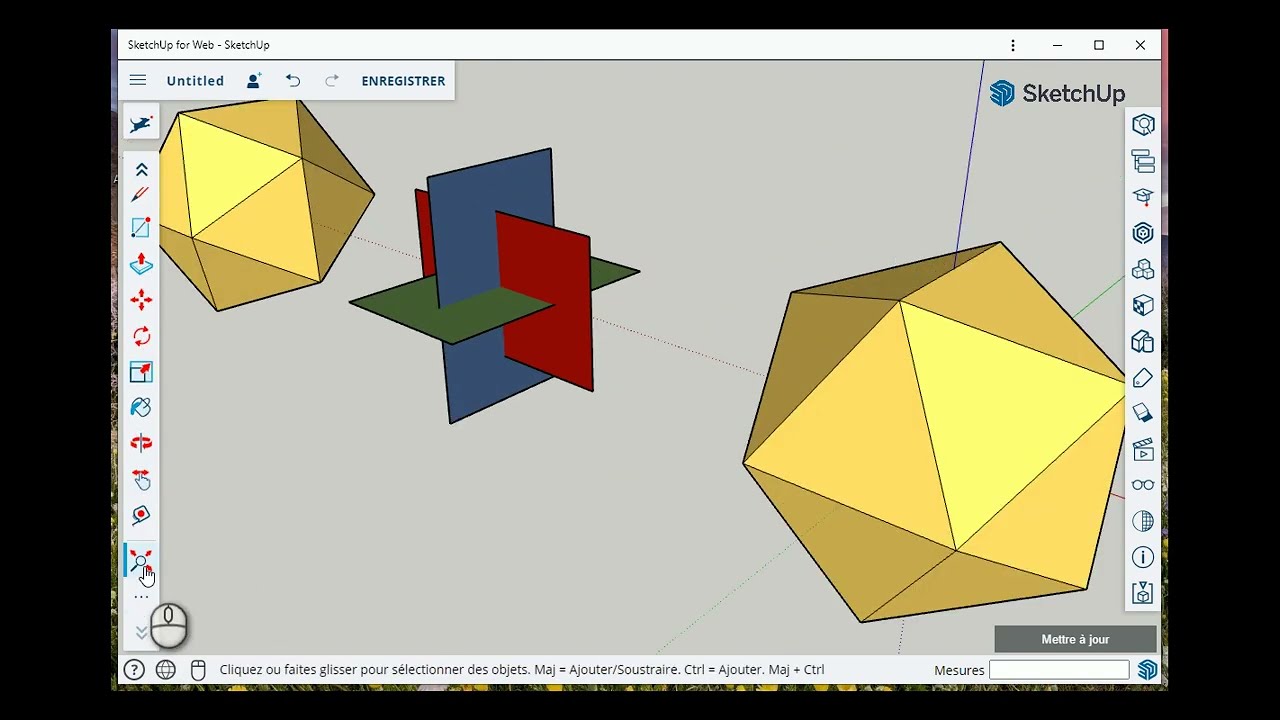This screenshot has width=1280, height=720.
Task: Open the Outliner panel
Action: 1143,161
